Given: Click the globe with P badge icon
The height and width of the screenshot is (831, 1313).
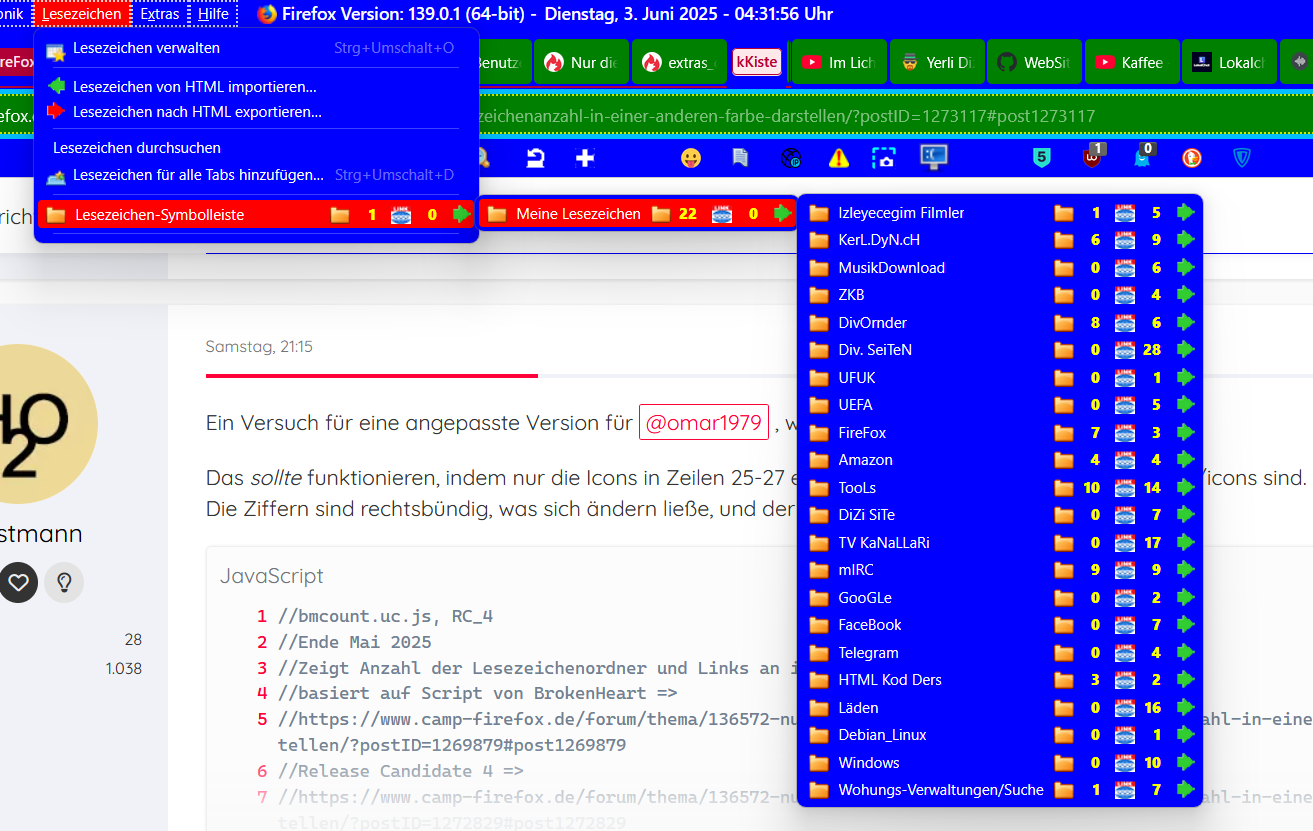Looking at the screenshot, I should tap(790, 158).
